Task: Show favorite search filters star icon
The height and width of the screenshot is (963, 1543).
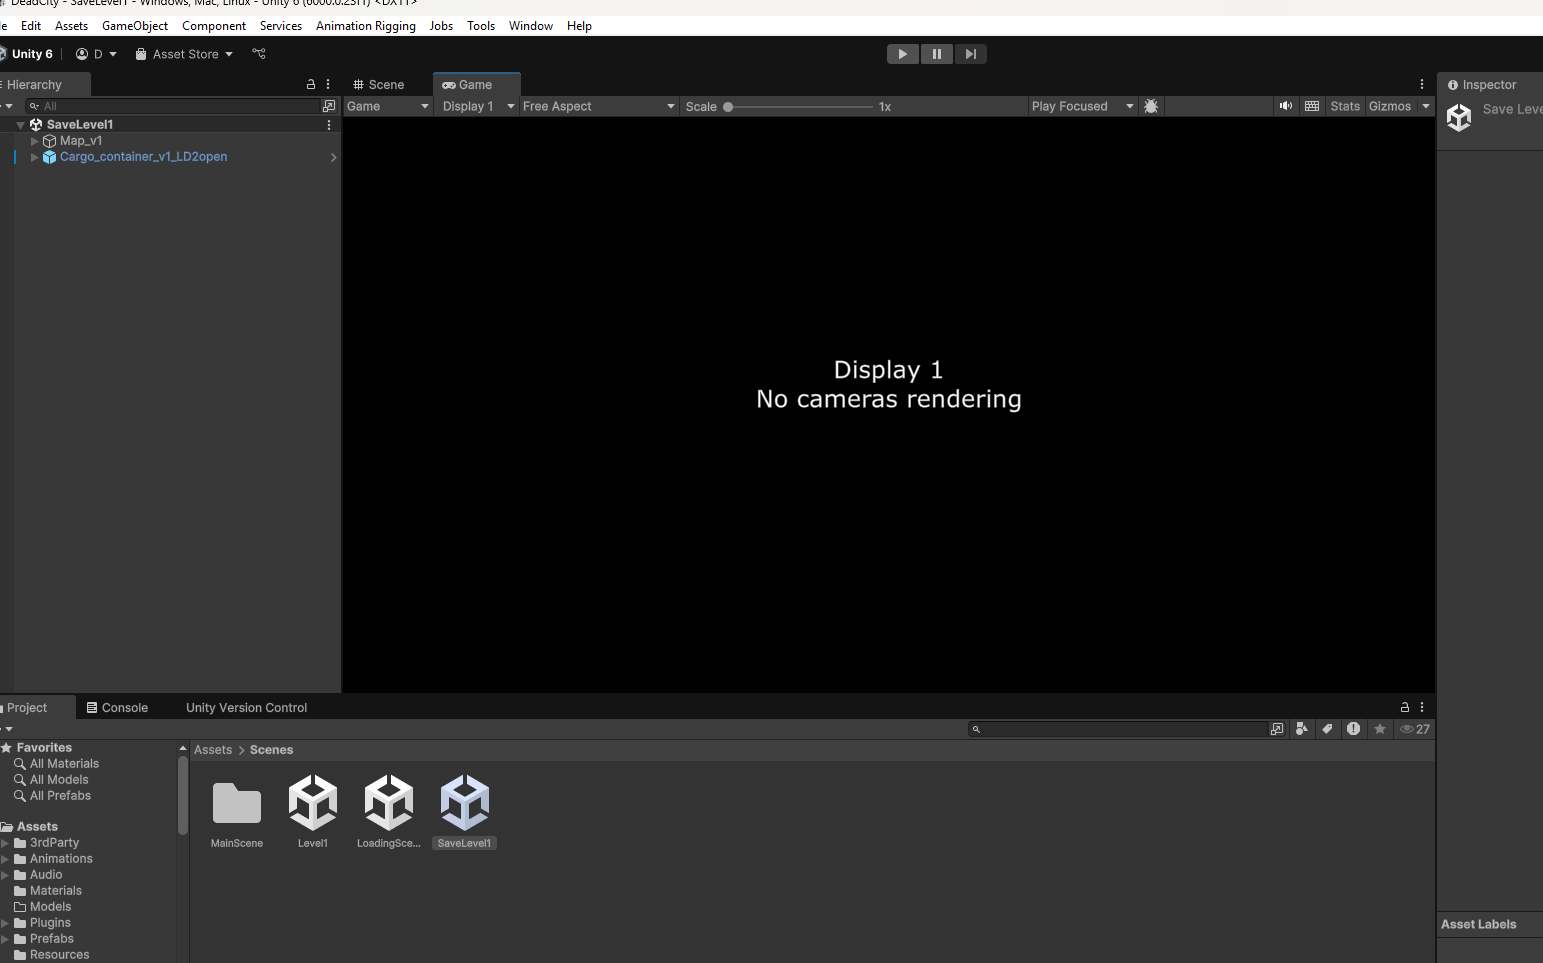Action: click(1380, 729)
